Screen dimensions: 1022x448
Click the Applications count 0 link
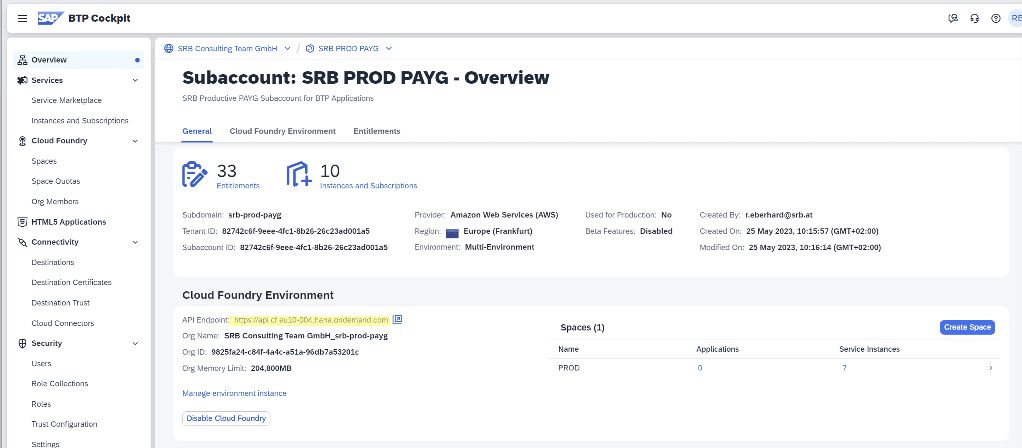700,368
